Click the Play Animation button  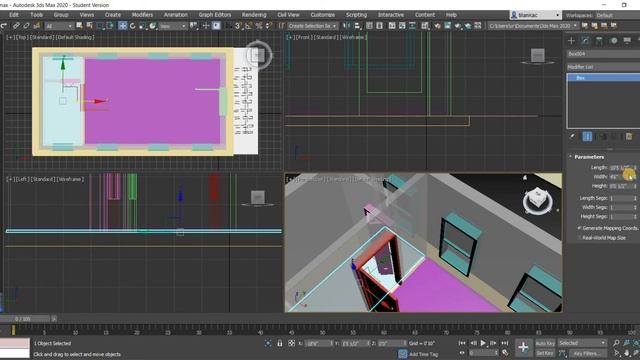click(483, 343)
